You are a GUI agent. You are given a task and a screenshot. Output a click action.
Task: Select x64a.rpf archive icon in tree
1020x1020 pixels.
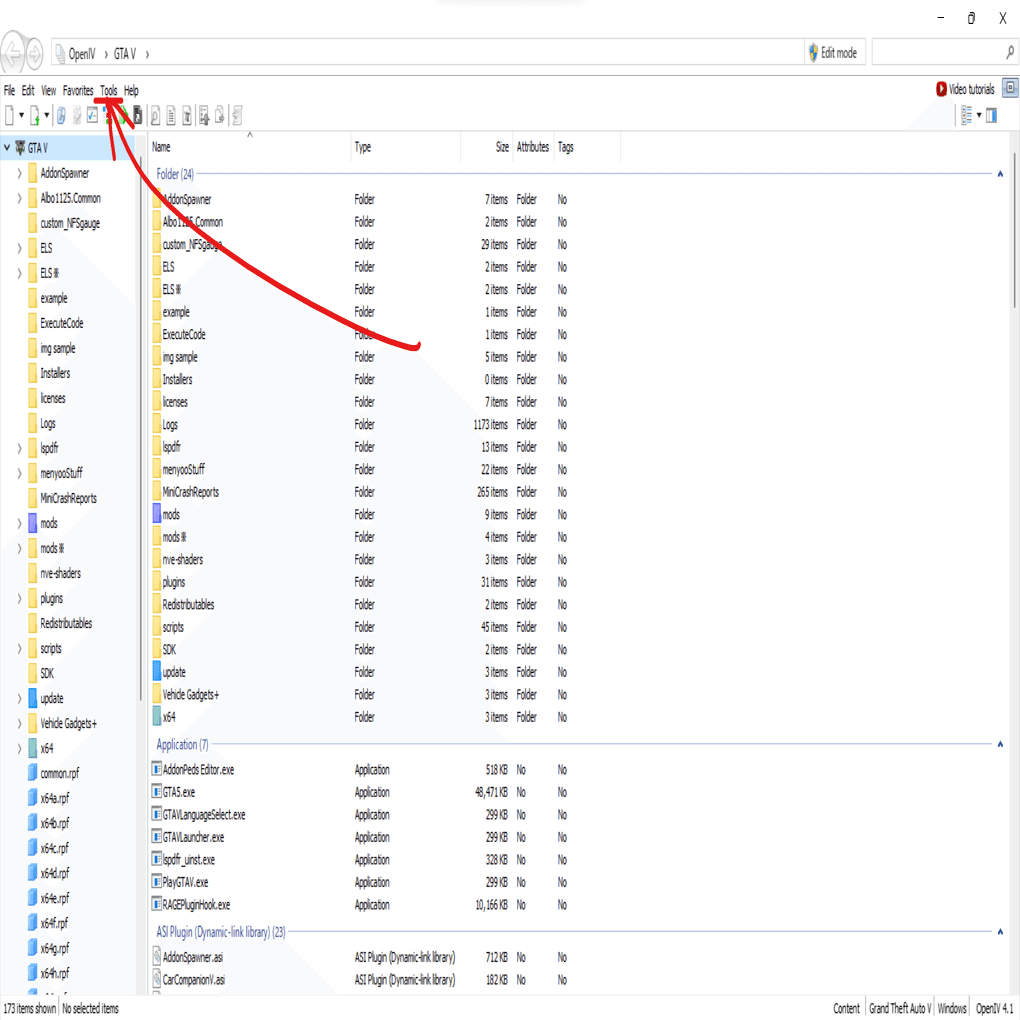click(x=33, y=798)
